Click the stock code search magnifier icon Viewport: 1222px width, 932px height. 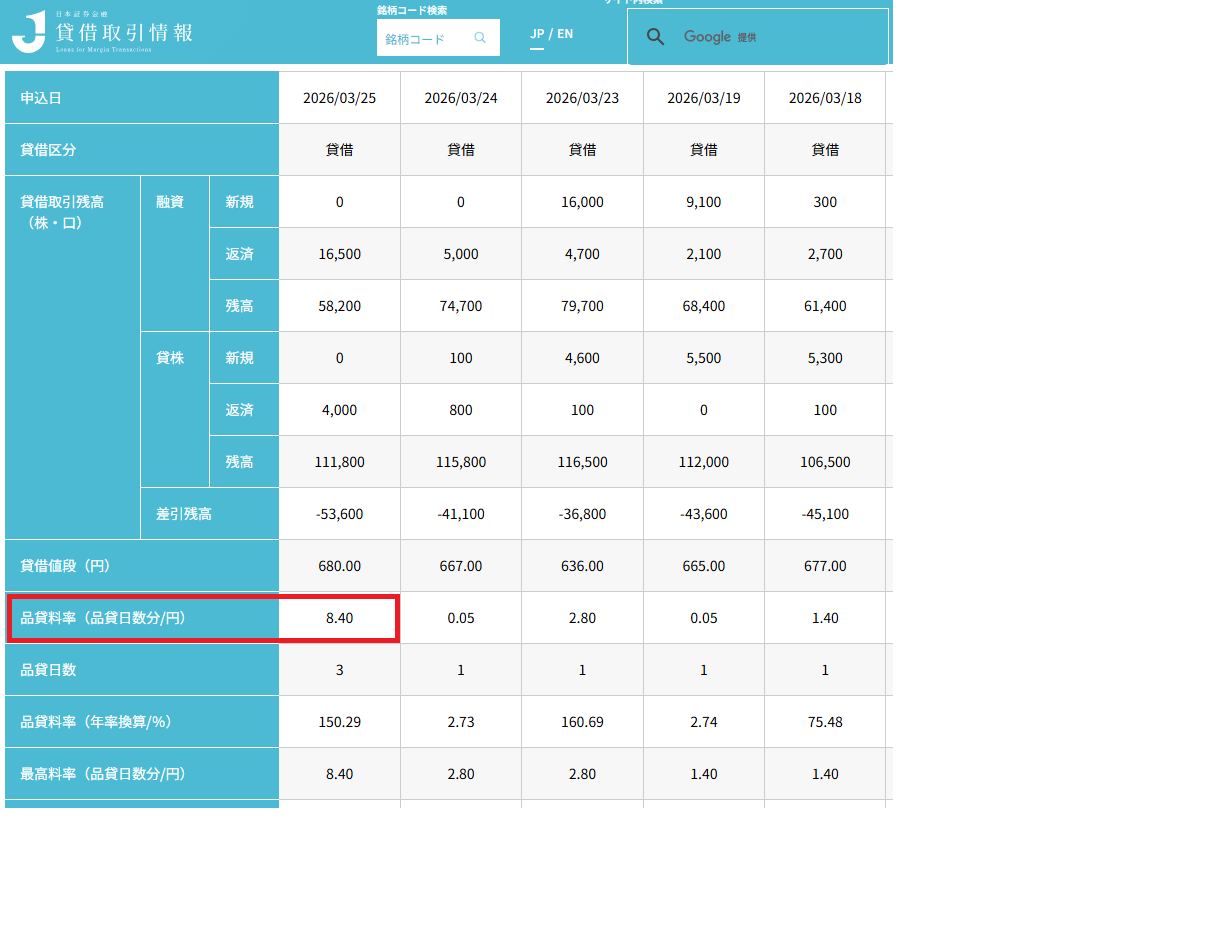tap(480, 38)
